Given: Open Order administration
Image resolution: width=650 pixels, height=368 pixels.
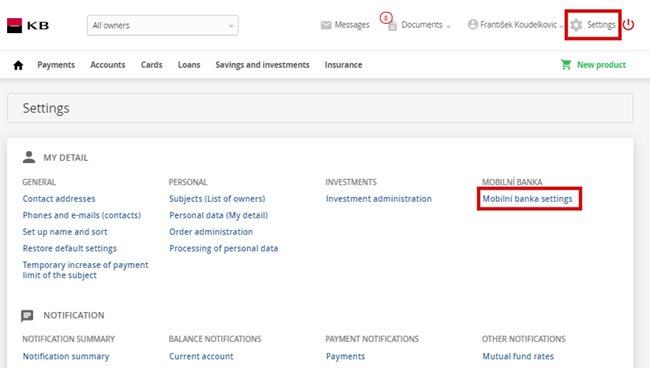Looking at the screenshot, I should 211,232.
